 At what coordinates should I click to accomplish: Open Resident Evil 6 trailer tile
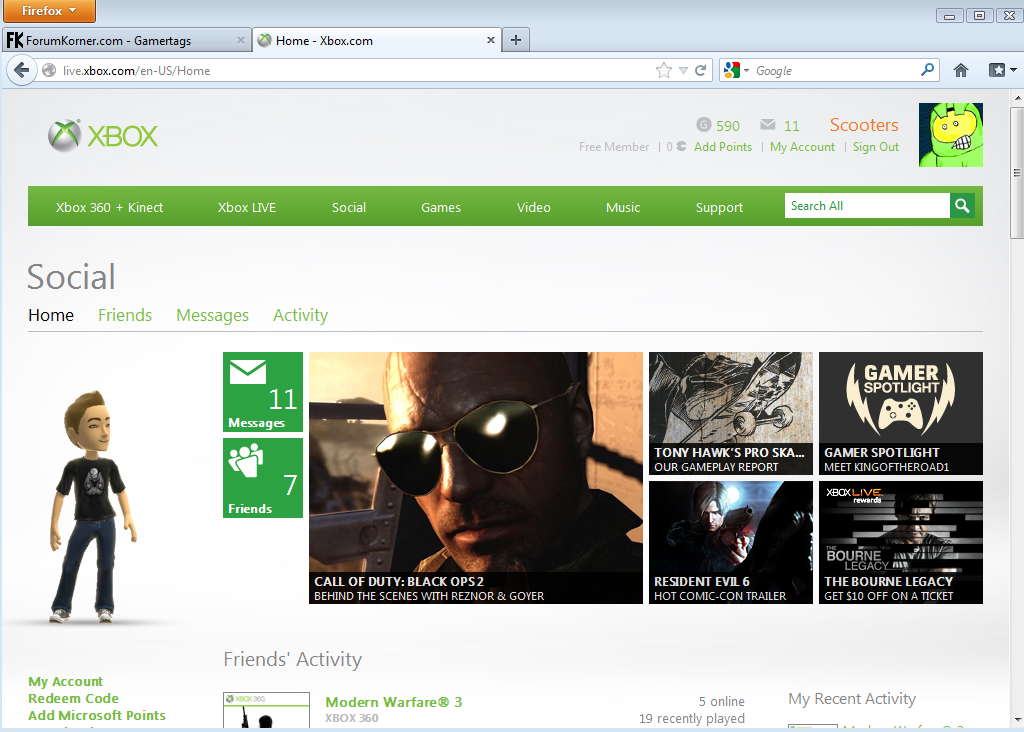pos(731,542)
